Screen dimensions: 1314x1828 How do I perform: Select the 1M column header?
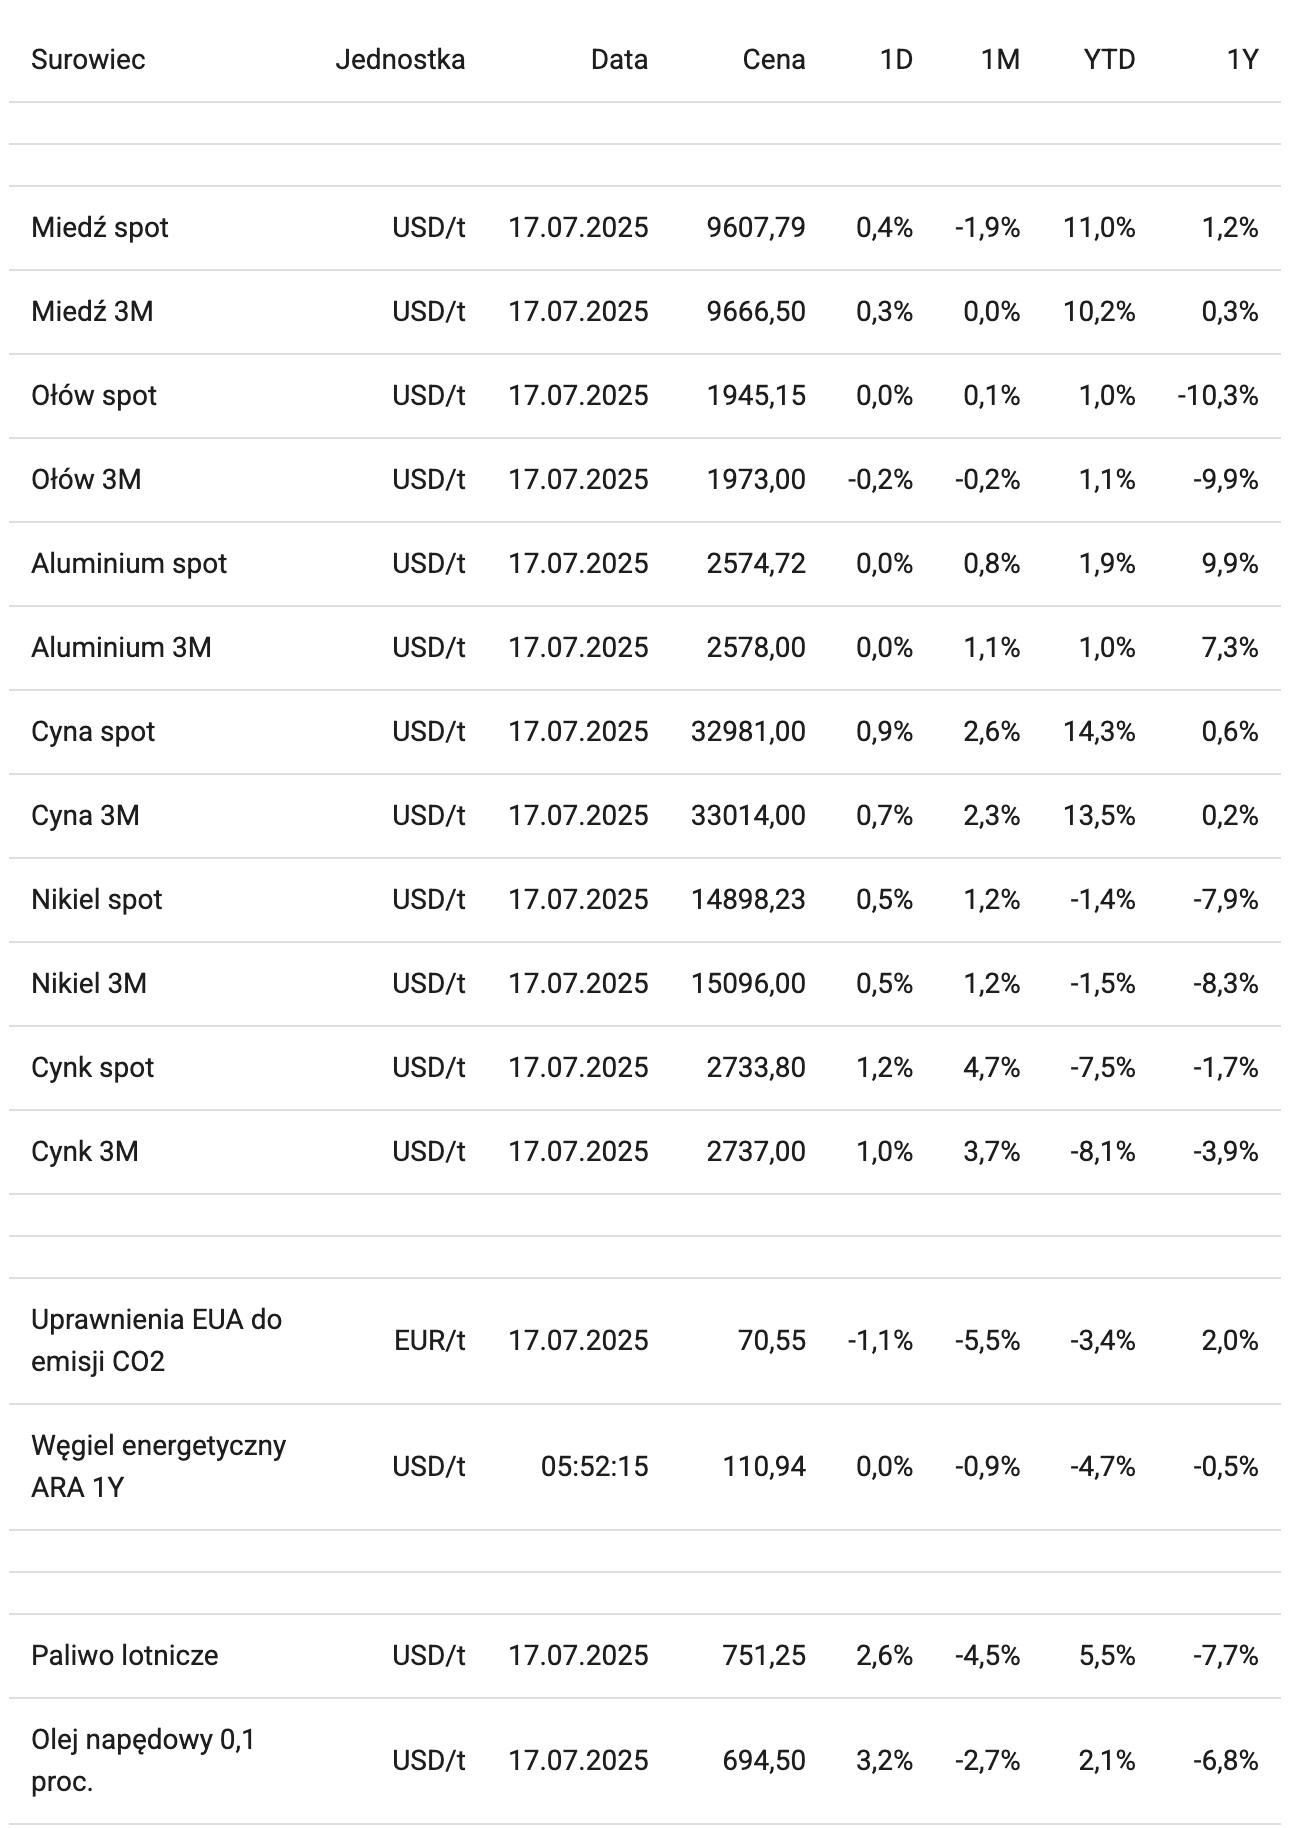pos(1000,60)
